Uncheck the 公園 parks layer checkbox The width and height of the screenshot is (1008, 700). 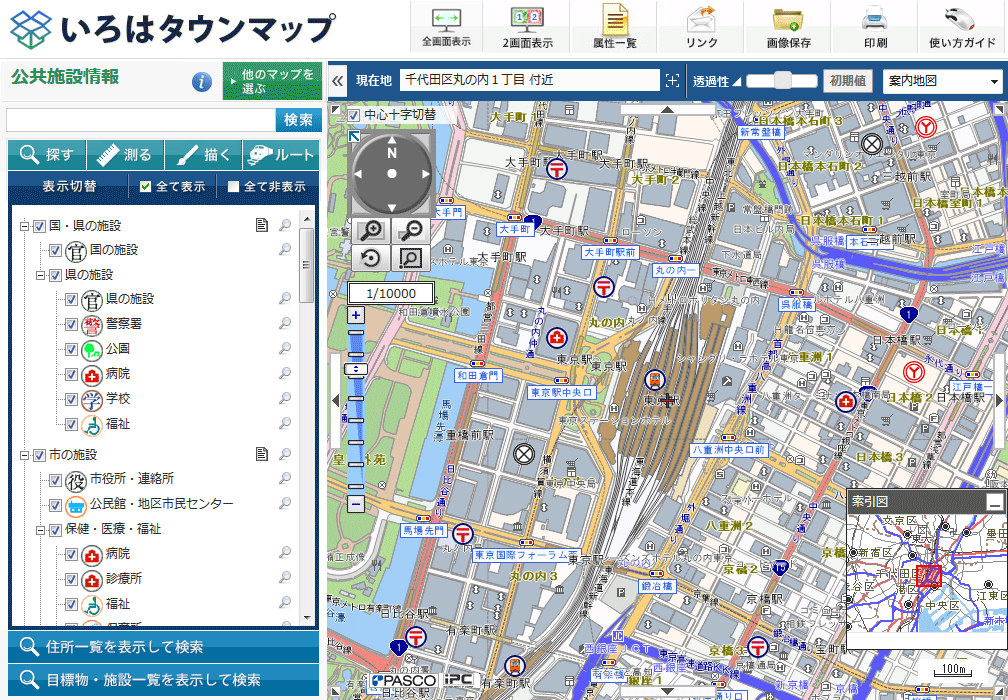[x=70, y=351]
